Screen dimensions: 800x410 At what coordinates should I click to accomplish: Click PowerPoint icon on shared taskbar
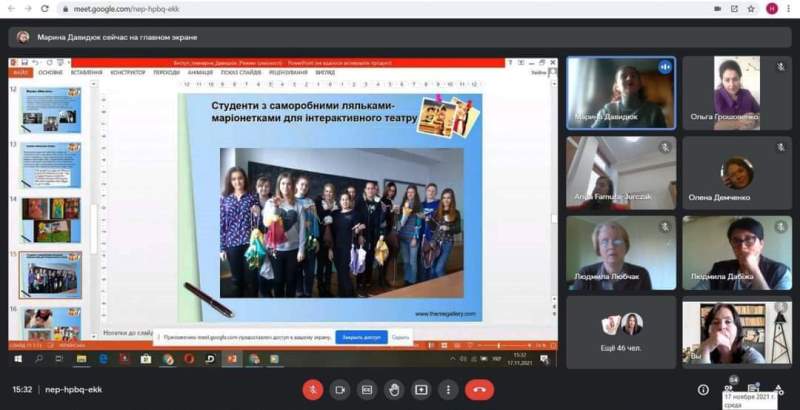click(232, 360)
